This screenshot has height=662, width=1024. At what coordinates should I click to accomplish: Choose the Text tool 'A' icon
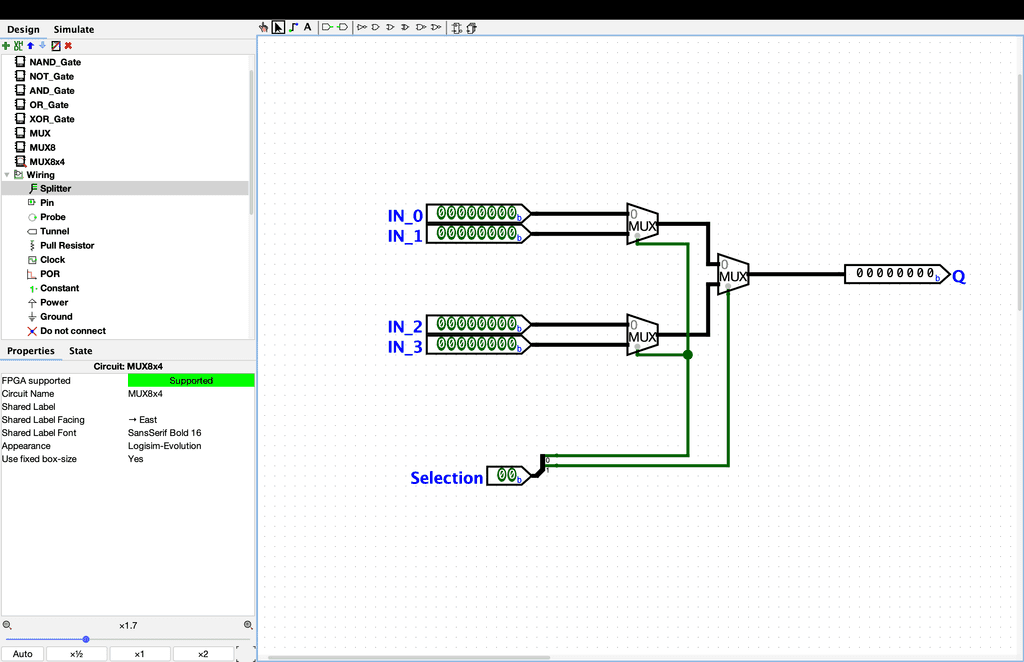[x=307, y=27]
